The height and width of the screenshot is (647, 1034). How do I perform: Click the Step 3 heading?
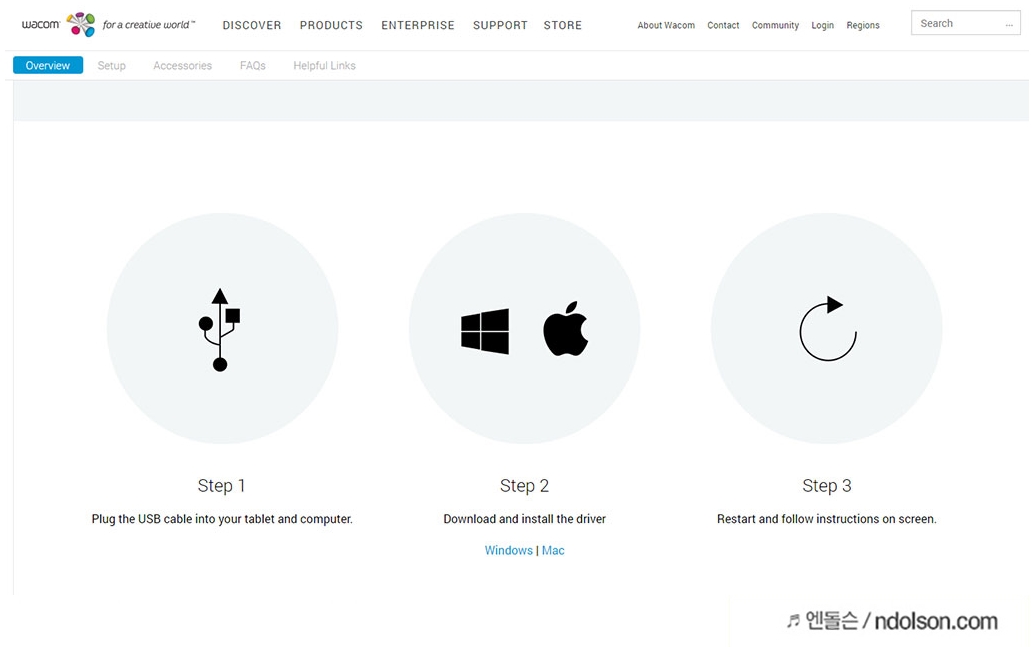click(827, 486)
